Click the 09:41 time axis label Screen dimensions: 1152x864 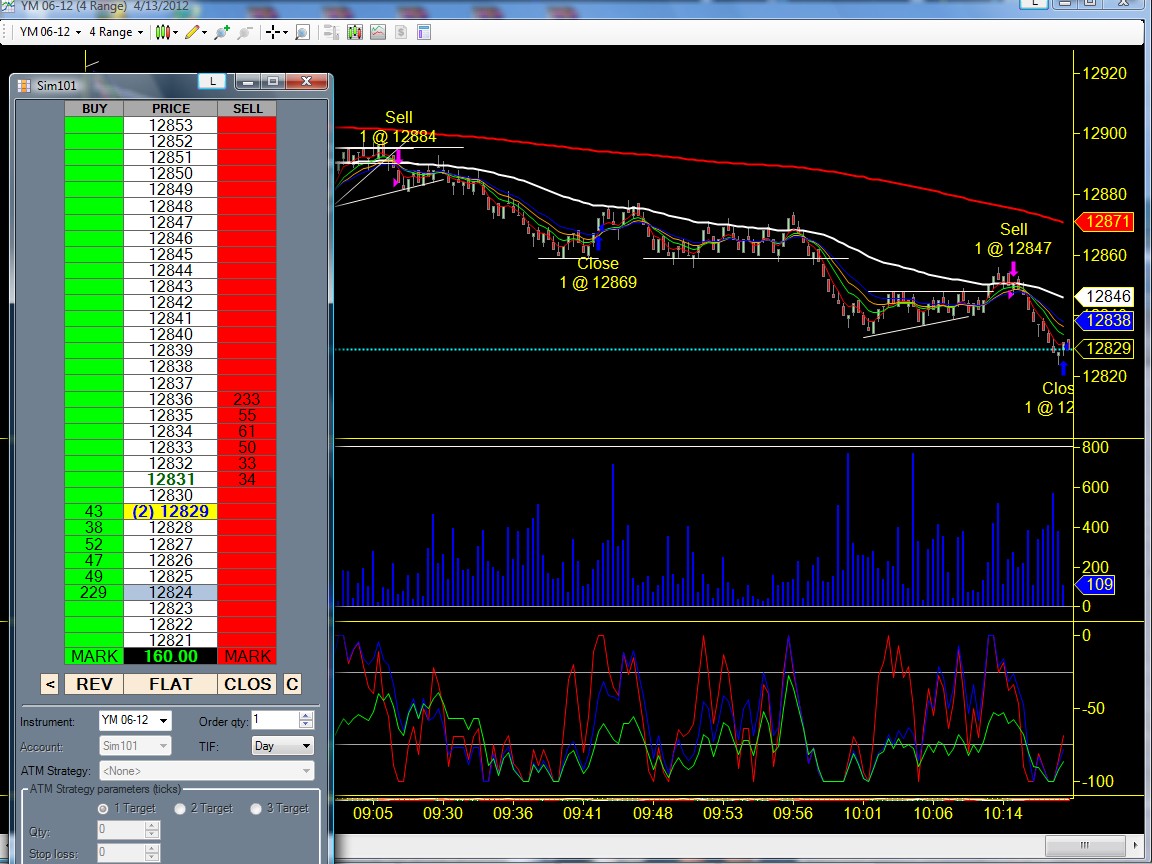click(583, 813)
